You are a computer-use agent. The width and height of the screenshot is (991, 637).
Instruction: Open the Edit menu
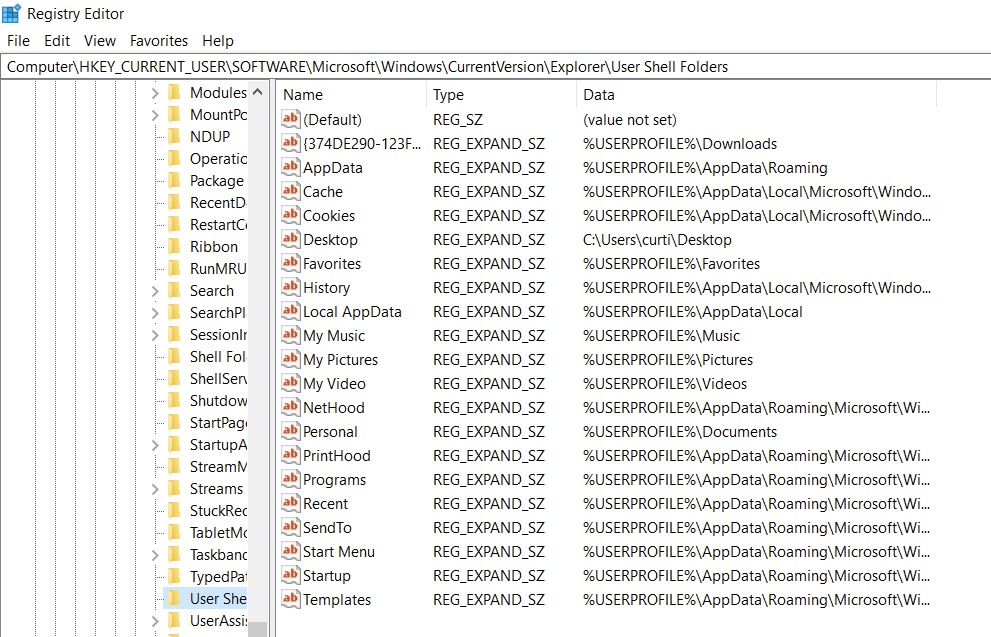pyautogui.click(x=56, y=40)
